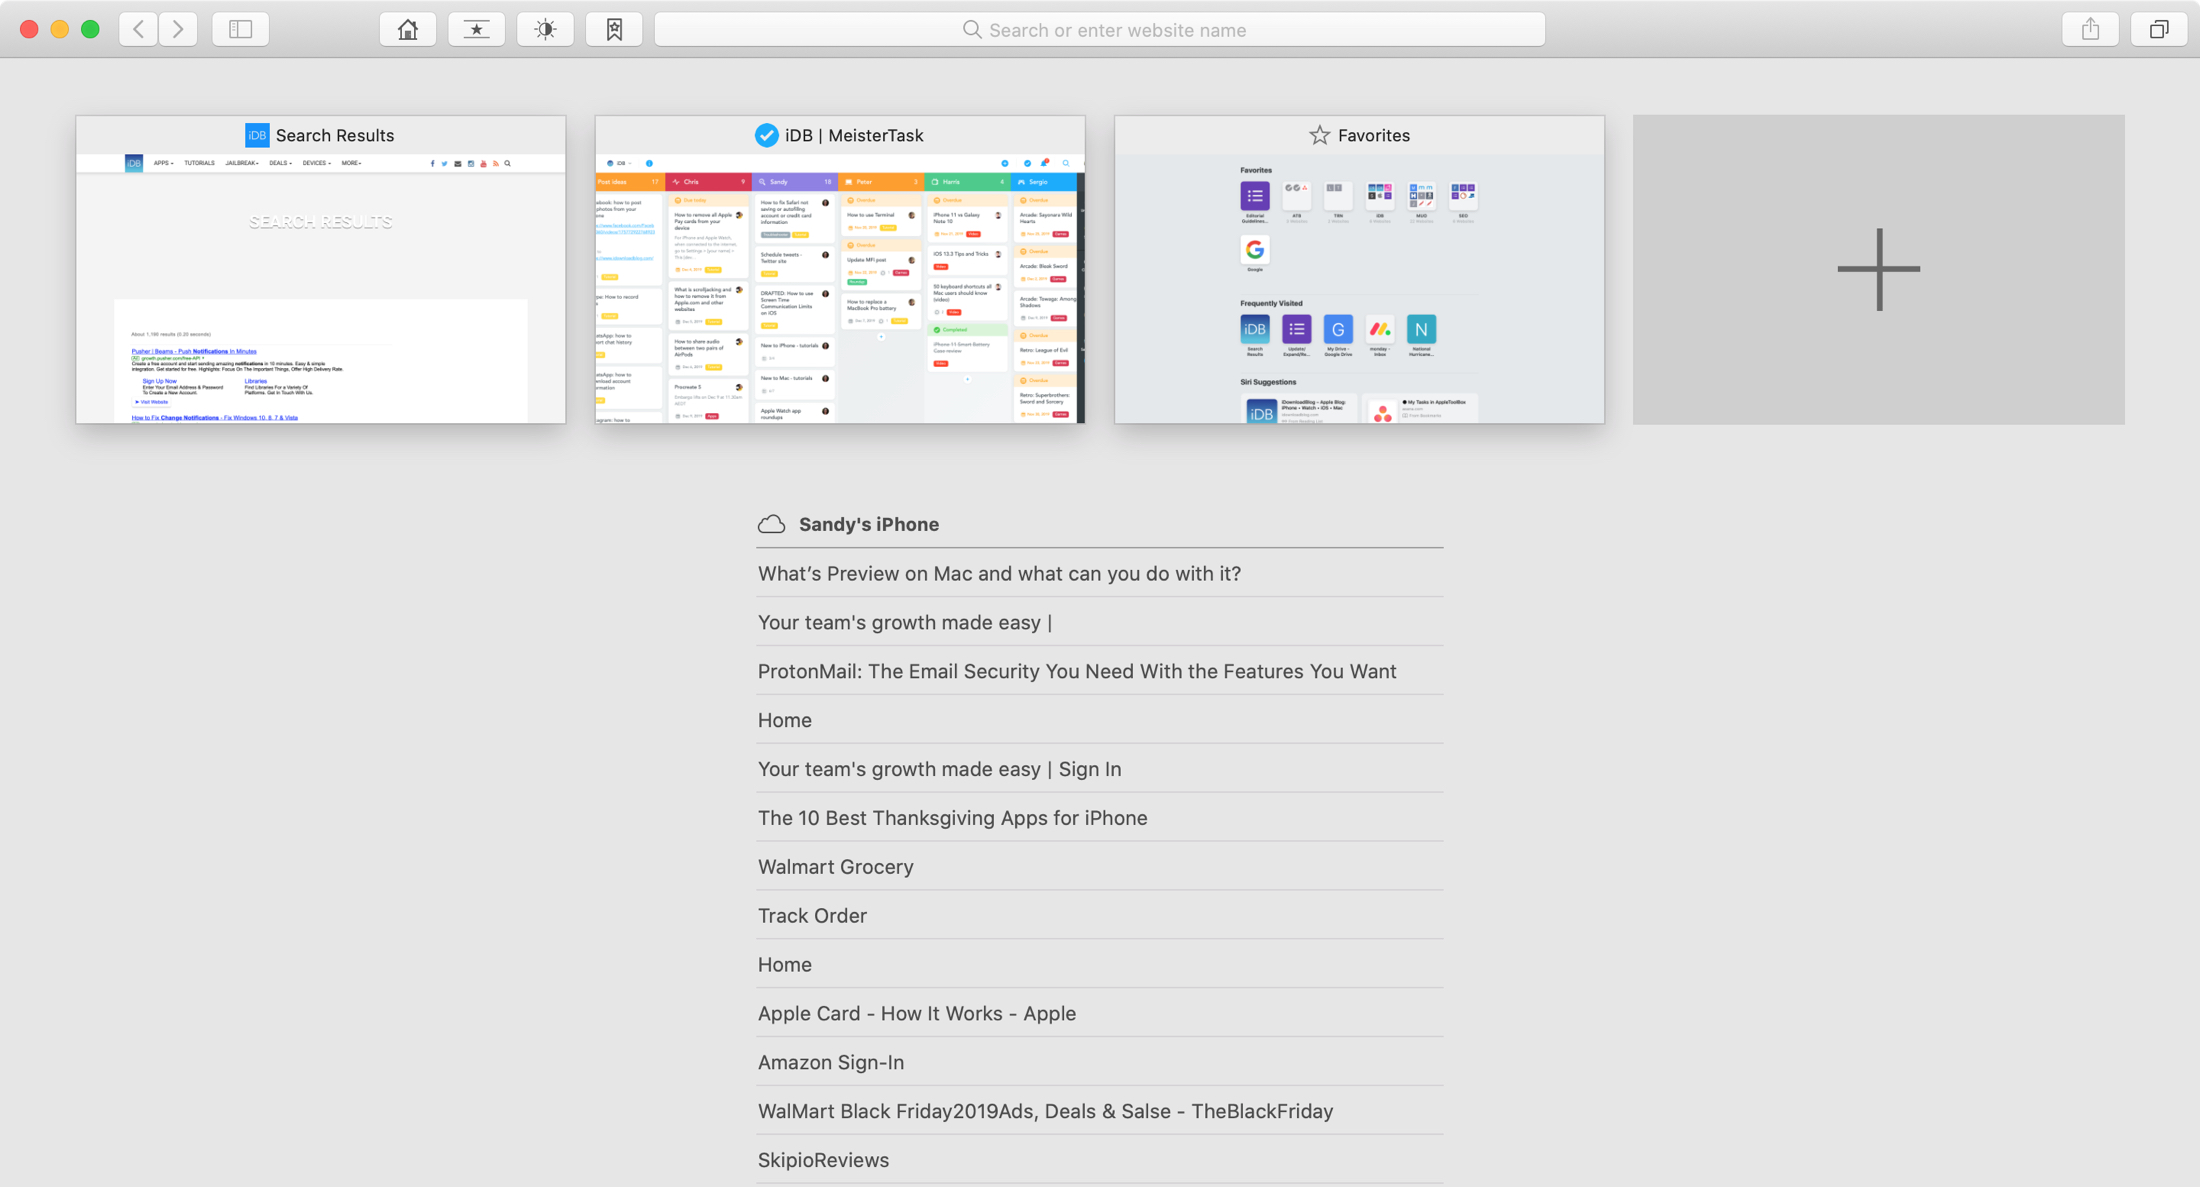Go forward with the forward arrow button
This screenshot has height=1187, width=2200.
pyautogui.click(x=178, y=29)
